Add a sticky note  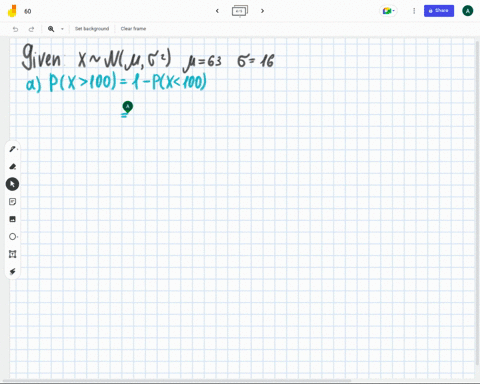(x=12, y=202)
